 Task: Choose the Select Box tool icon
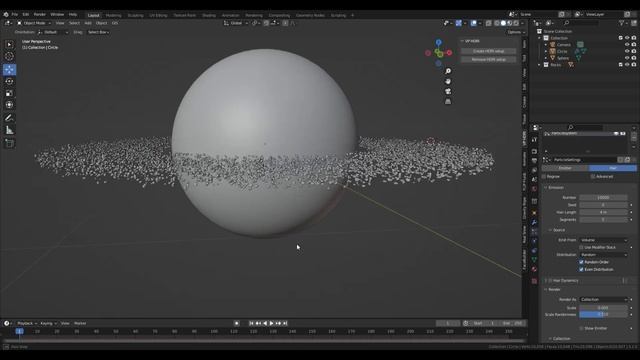9,44
